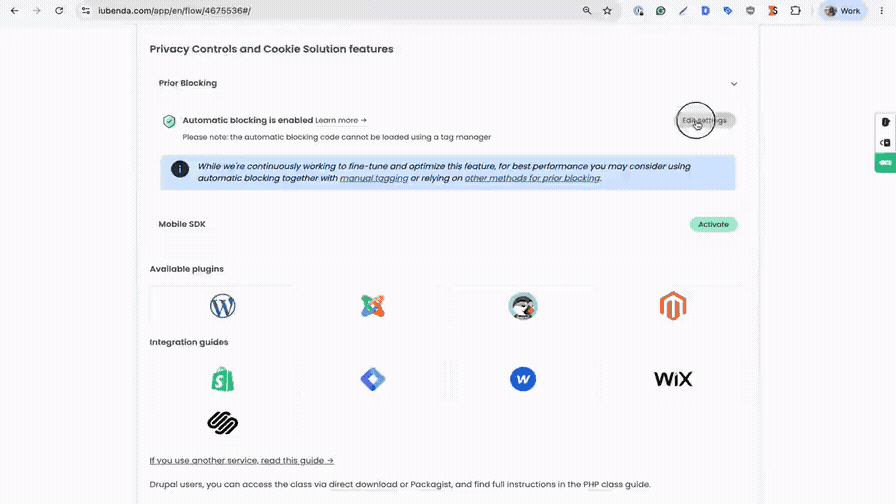This screenshot has height=504, width=896.
Task: Reload the iubenda page
Action: coord(59,11)
